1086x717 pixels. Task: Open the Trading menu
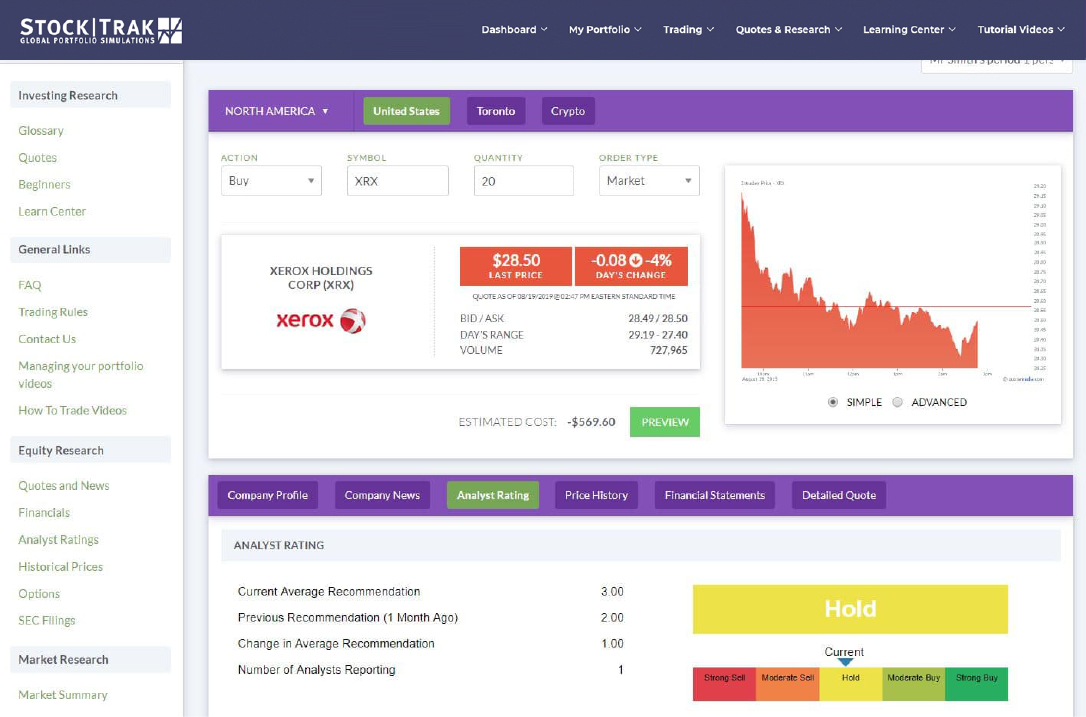pyautogui.click(x=688, y=30)
